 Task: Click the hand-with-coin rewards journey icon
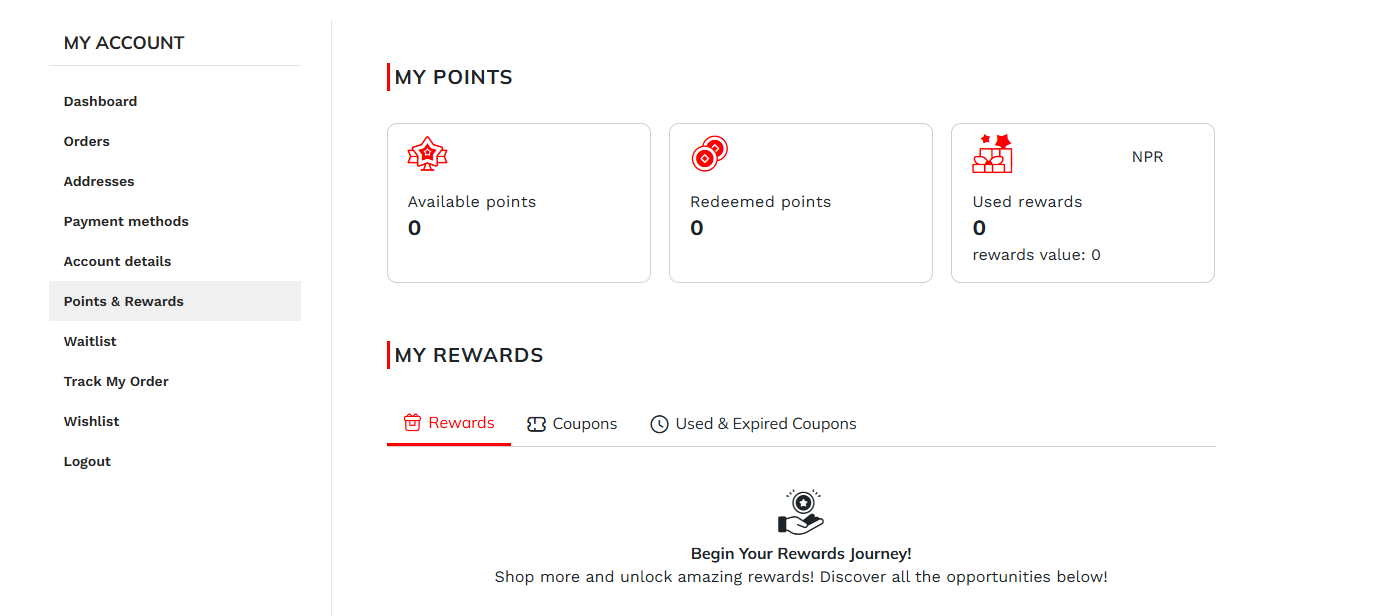tap(801, 512)
